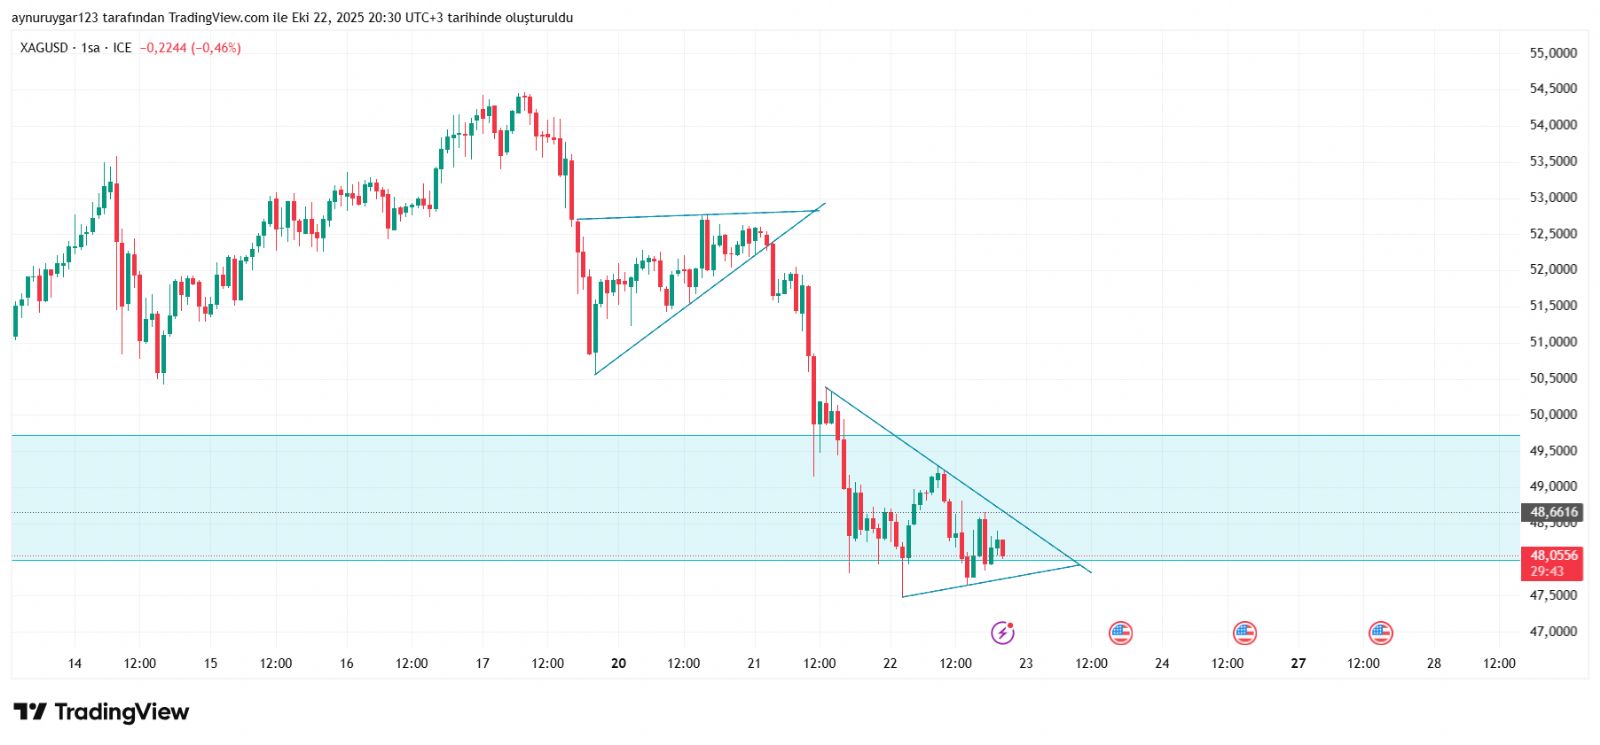The width and height of the screenshot is (1600, 745).
Task: Select the US flag event icon under October 27
Action: (x=1380, y=632)
